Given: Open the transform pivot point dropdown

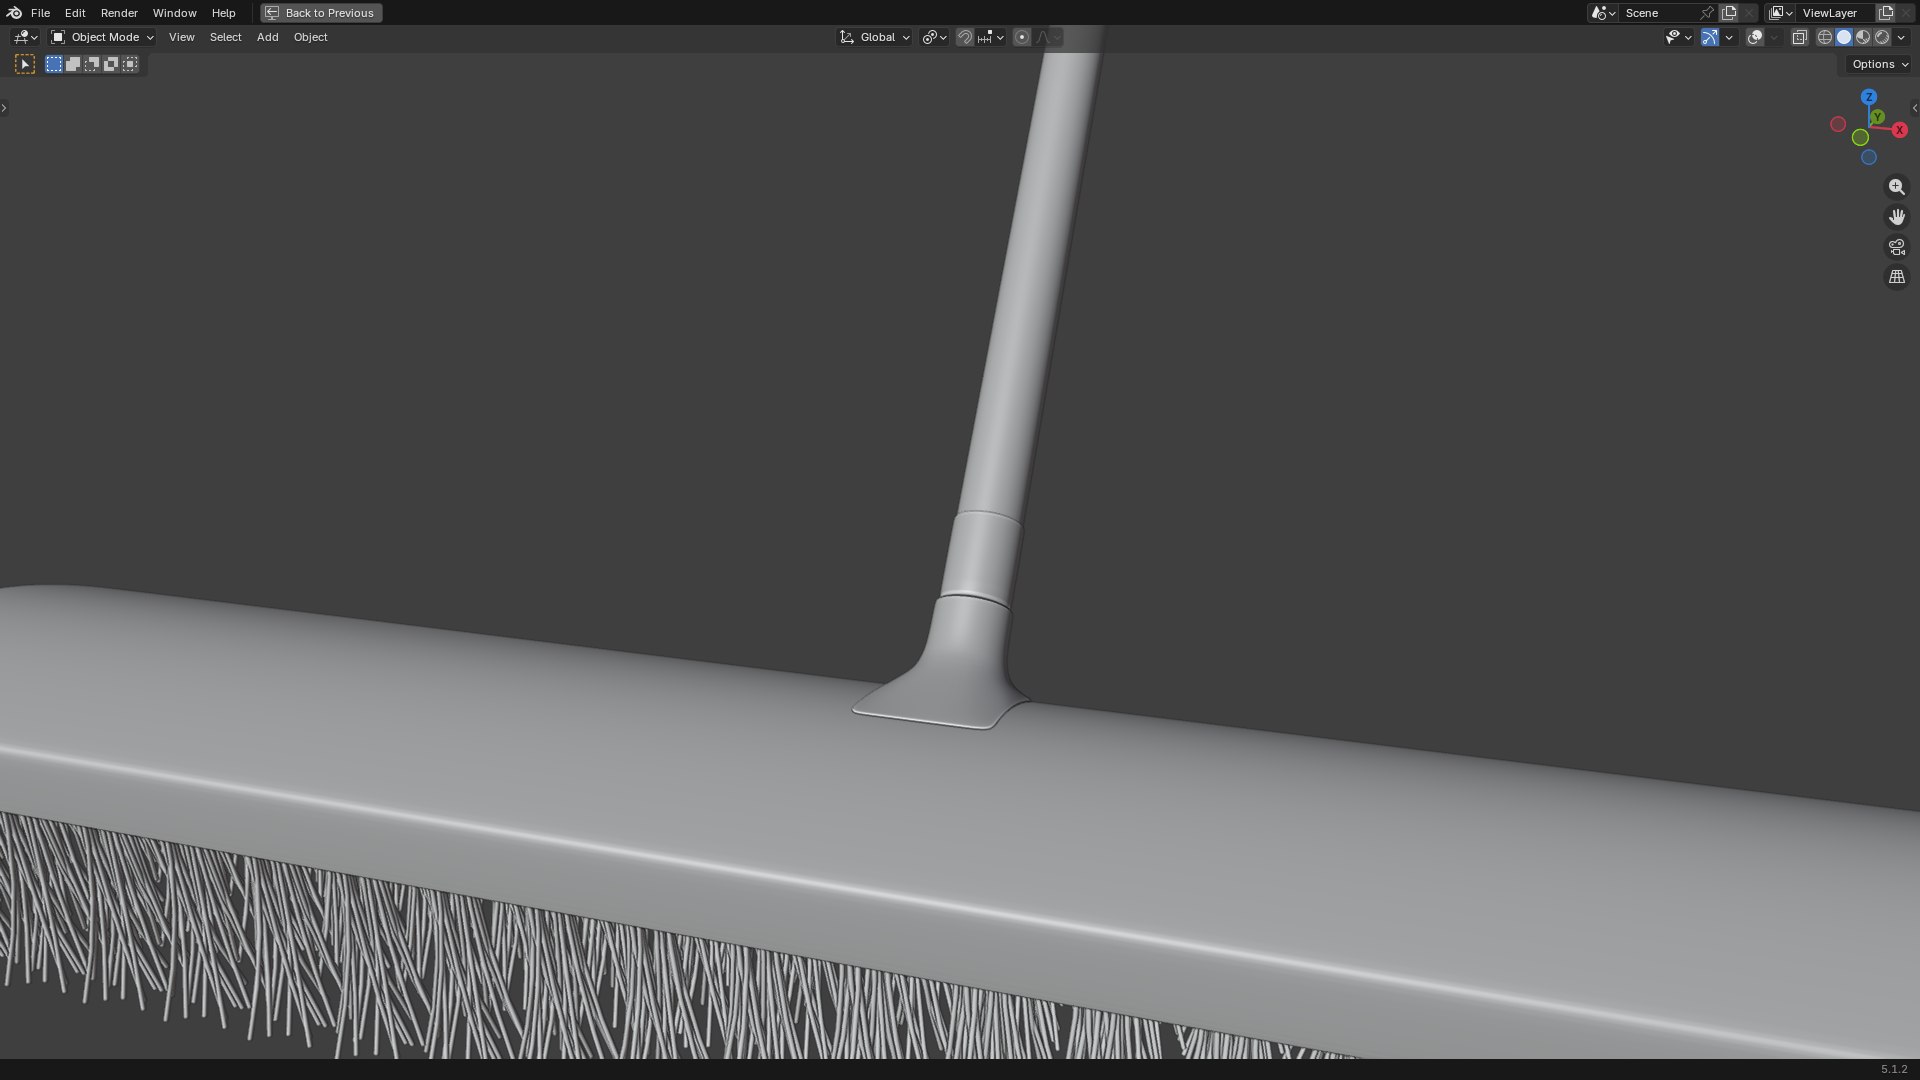Looking at the screenshot, I should click(x=934, y=37).
